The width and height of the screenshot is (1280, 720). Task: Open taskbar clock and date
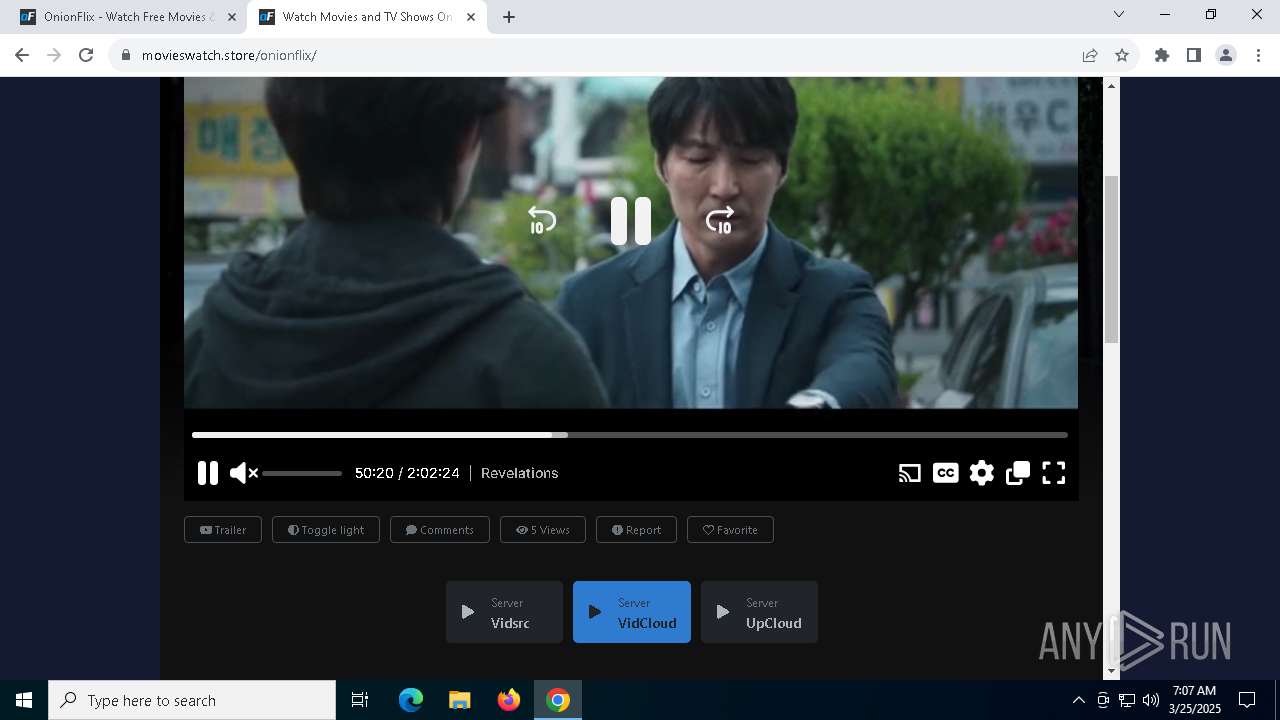click(1194, 700)
